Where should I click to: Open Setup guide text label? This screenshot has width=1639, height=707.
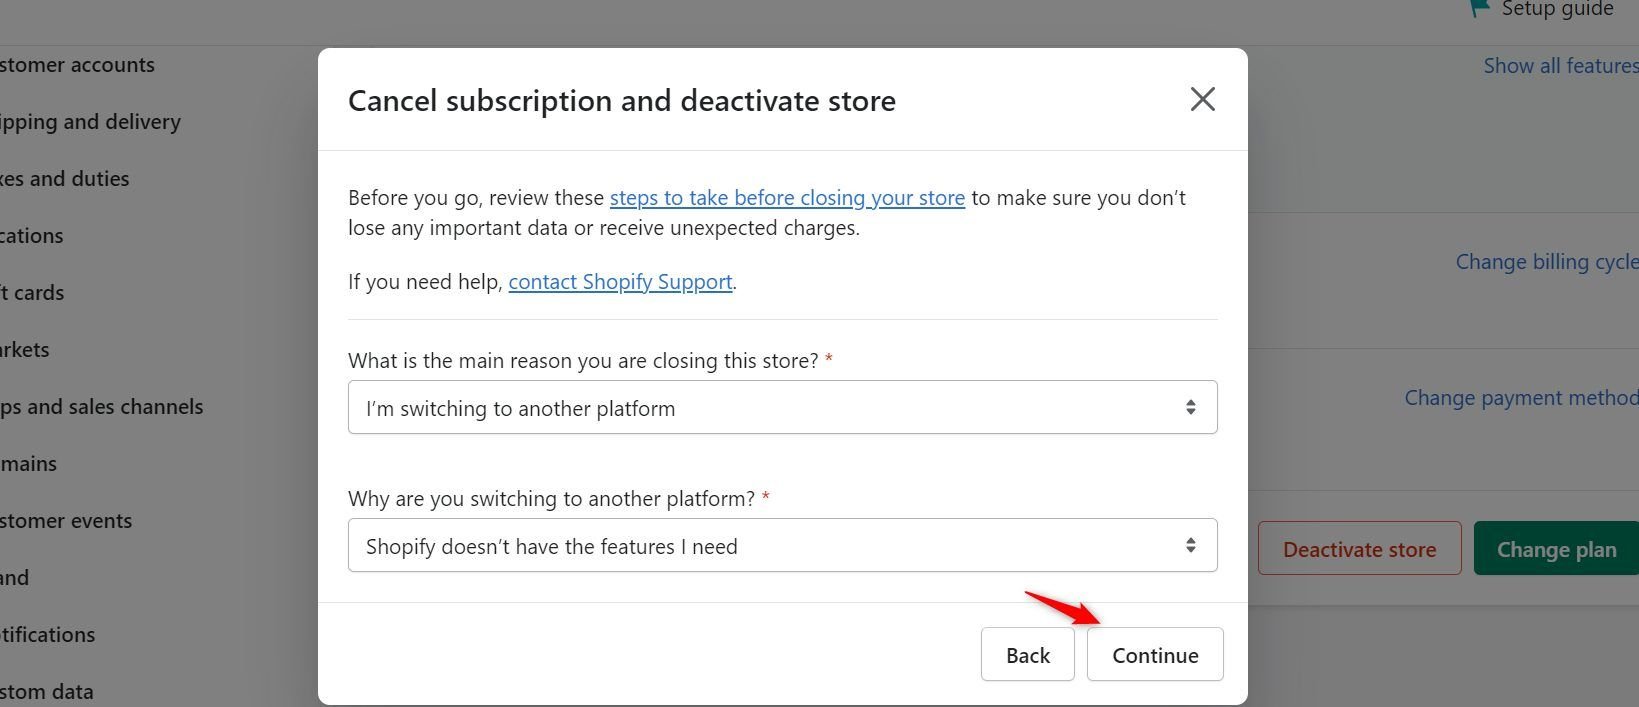1557,9
